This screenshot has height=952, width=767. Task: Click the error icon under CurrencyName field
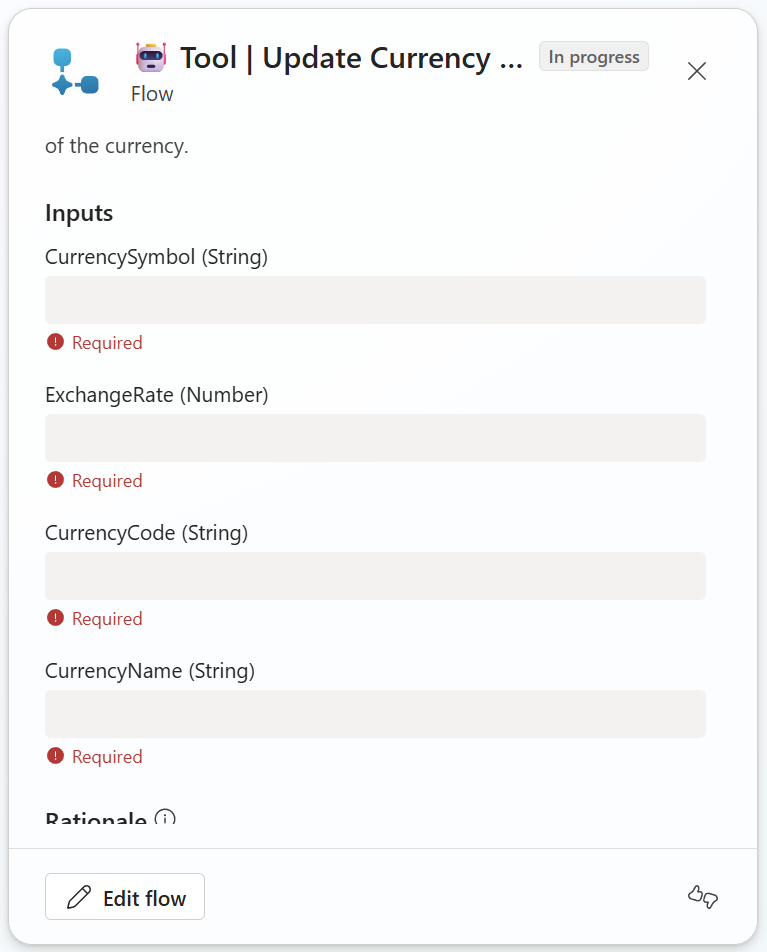(56, 756)
